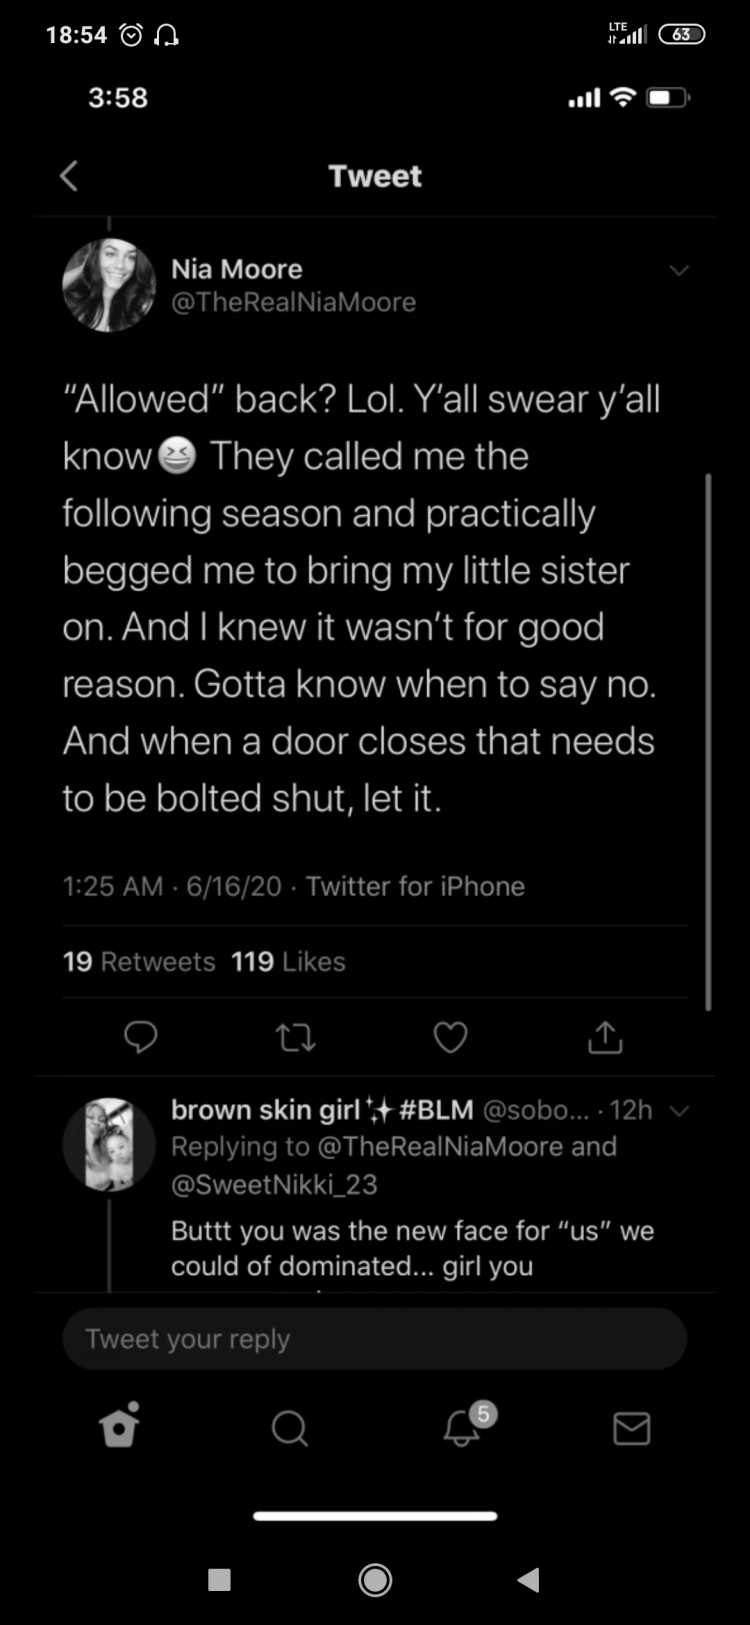Like the tweet with the heart icon
This screenshot has width=750, height=1625.
coord(450,1038)
